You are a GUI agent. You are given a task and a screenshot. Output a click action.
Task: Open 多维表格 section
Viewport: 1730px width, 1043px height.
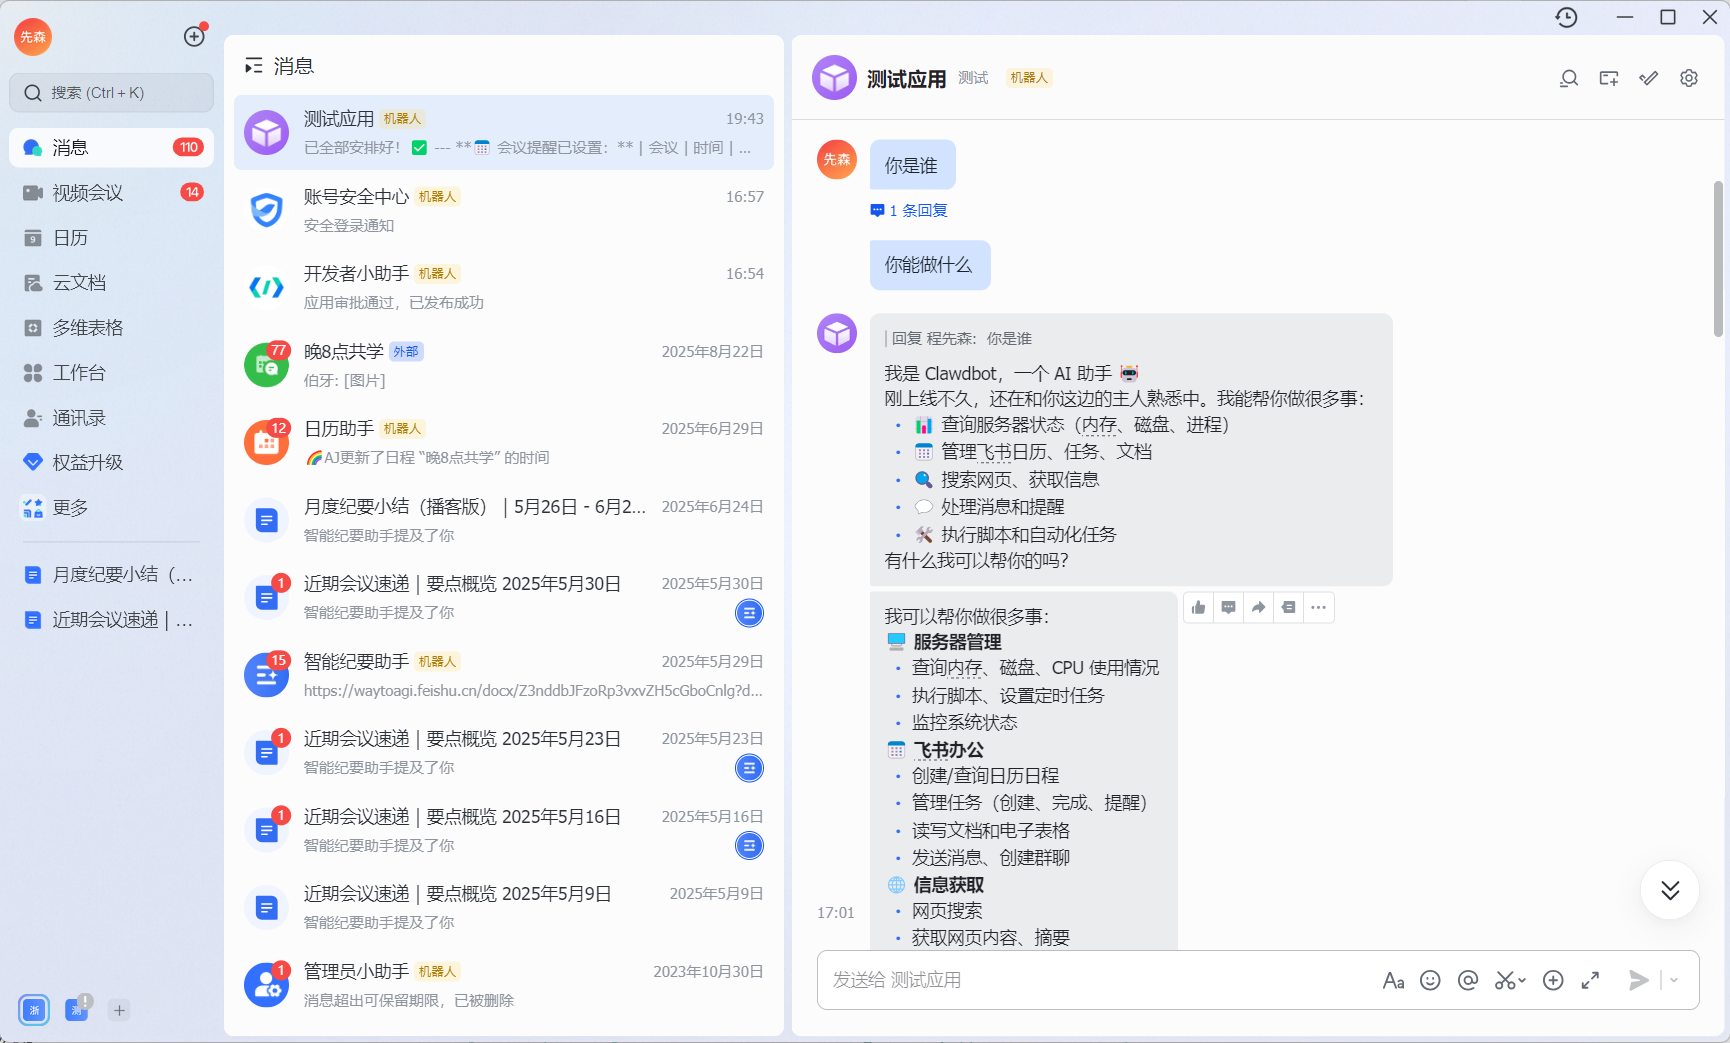tap(111, 327)
